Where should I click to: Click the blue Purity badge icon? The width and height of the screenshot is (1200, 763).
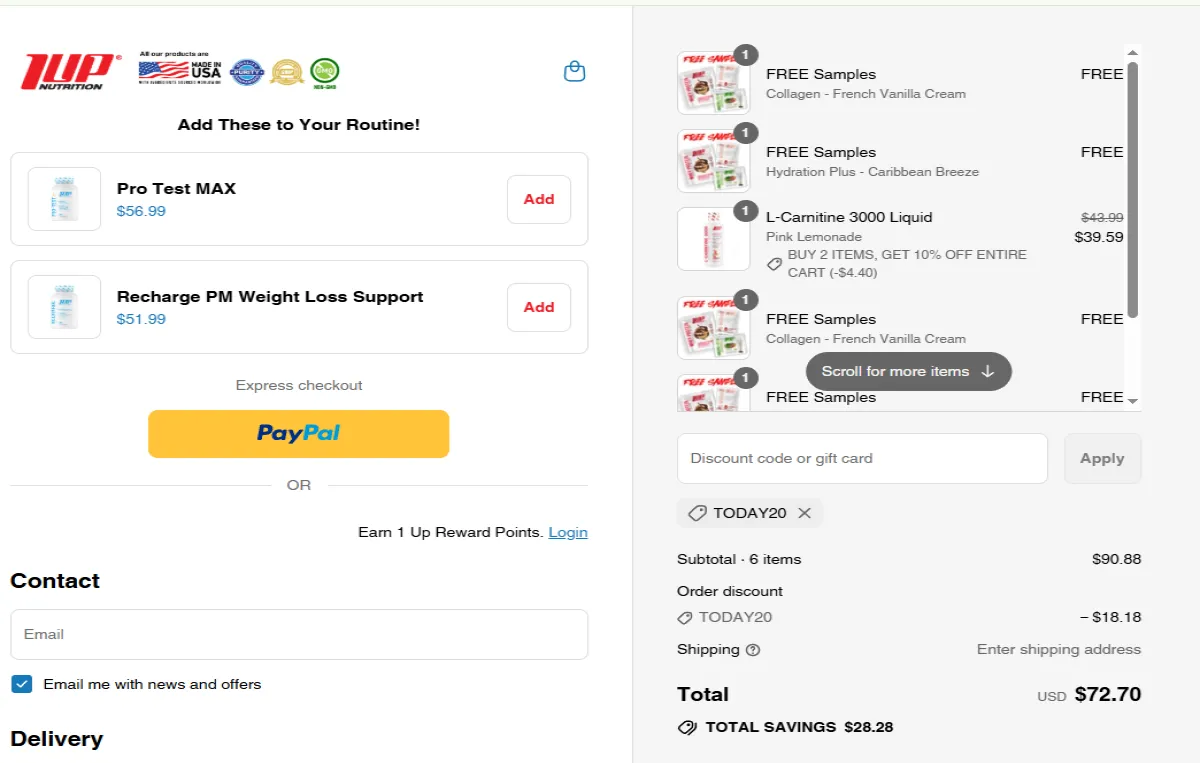246,72
